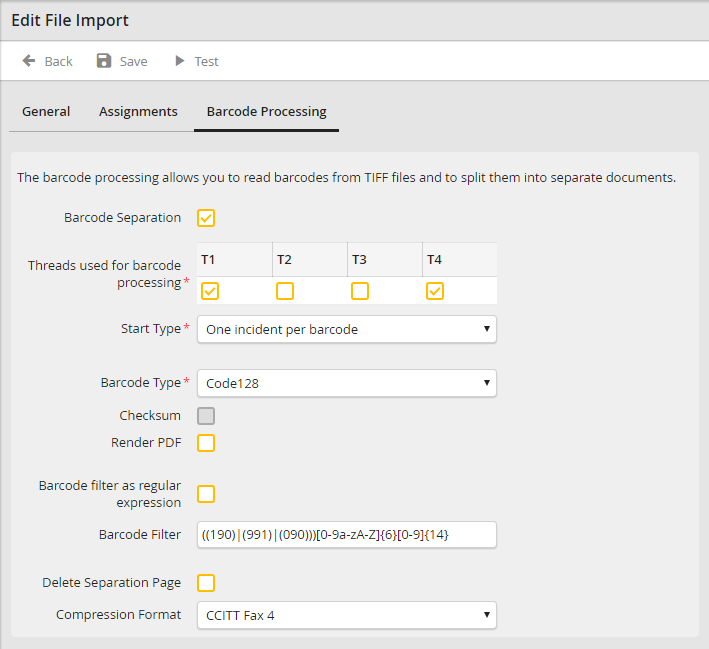The width and height of the screenshot is (709, 649).
Task: Click the Checksum label
Action: (x=150, y=415)
